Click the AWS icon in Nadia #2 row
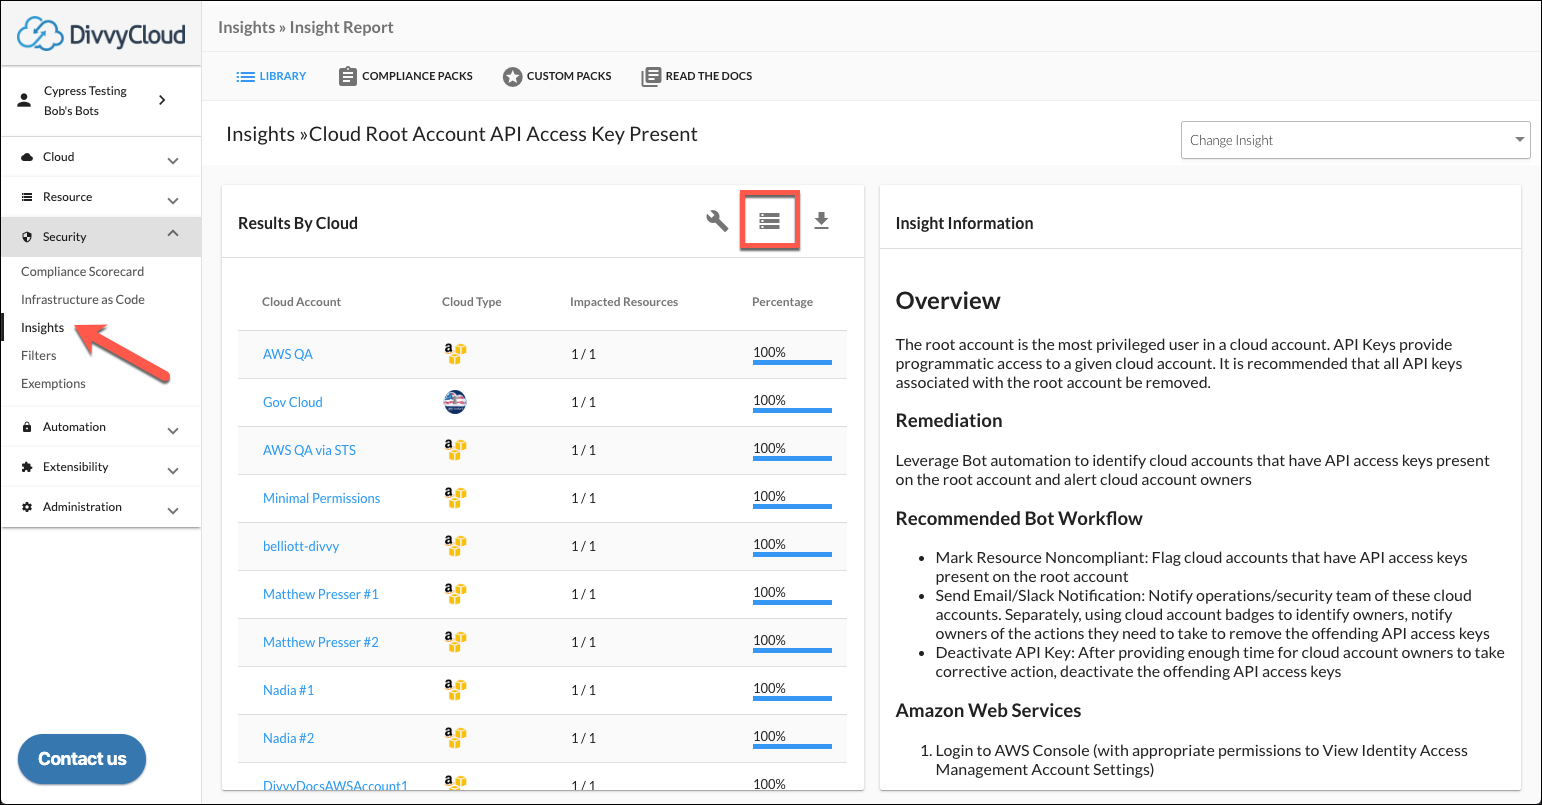Image resolution: width=1542 pixels, height=805 pixels. tap(455, 738)
